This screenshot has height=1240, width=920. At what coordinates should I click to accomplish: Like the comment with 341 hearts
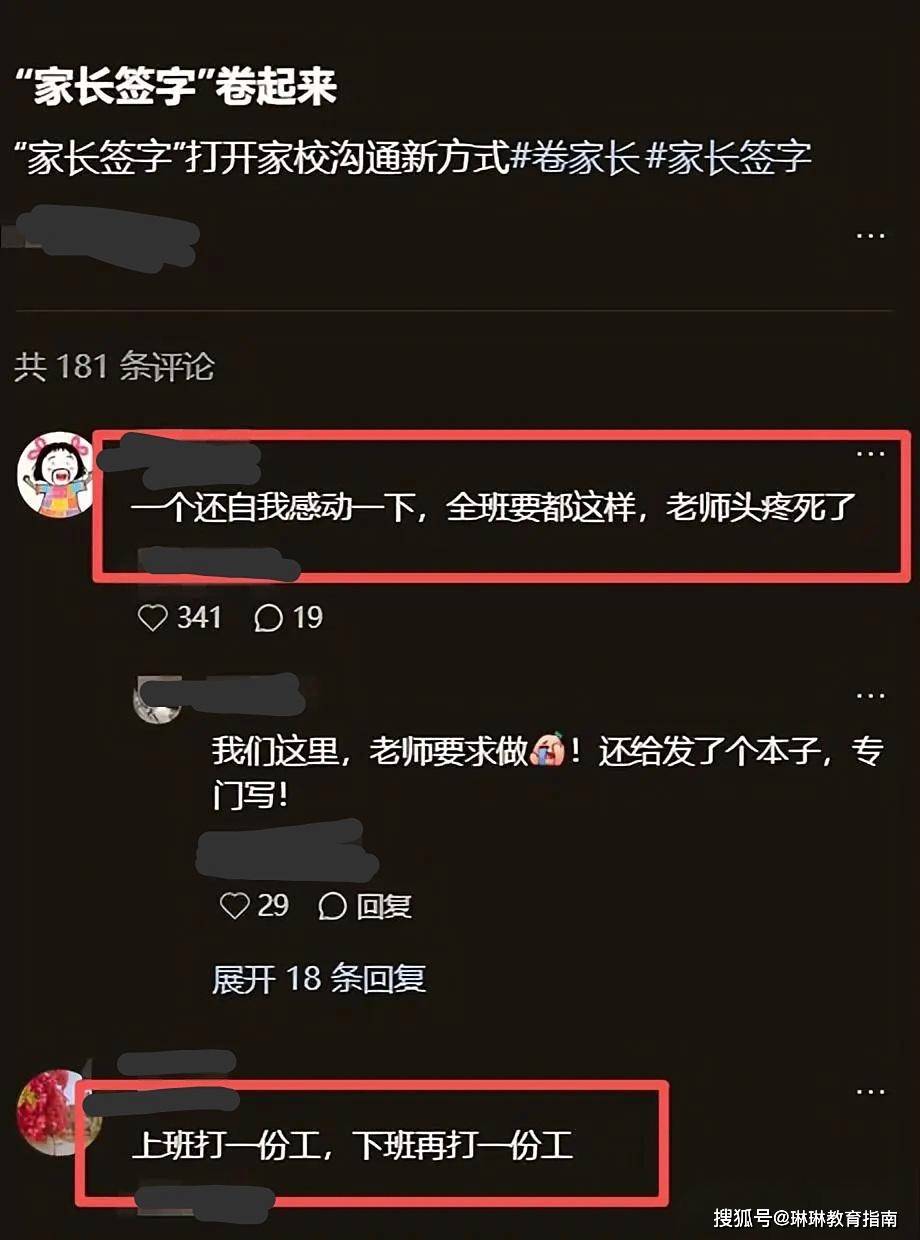(153, 618)
